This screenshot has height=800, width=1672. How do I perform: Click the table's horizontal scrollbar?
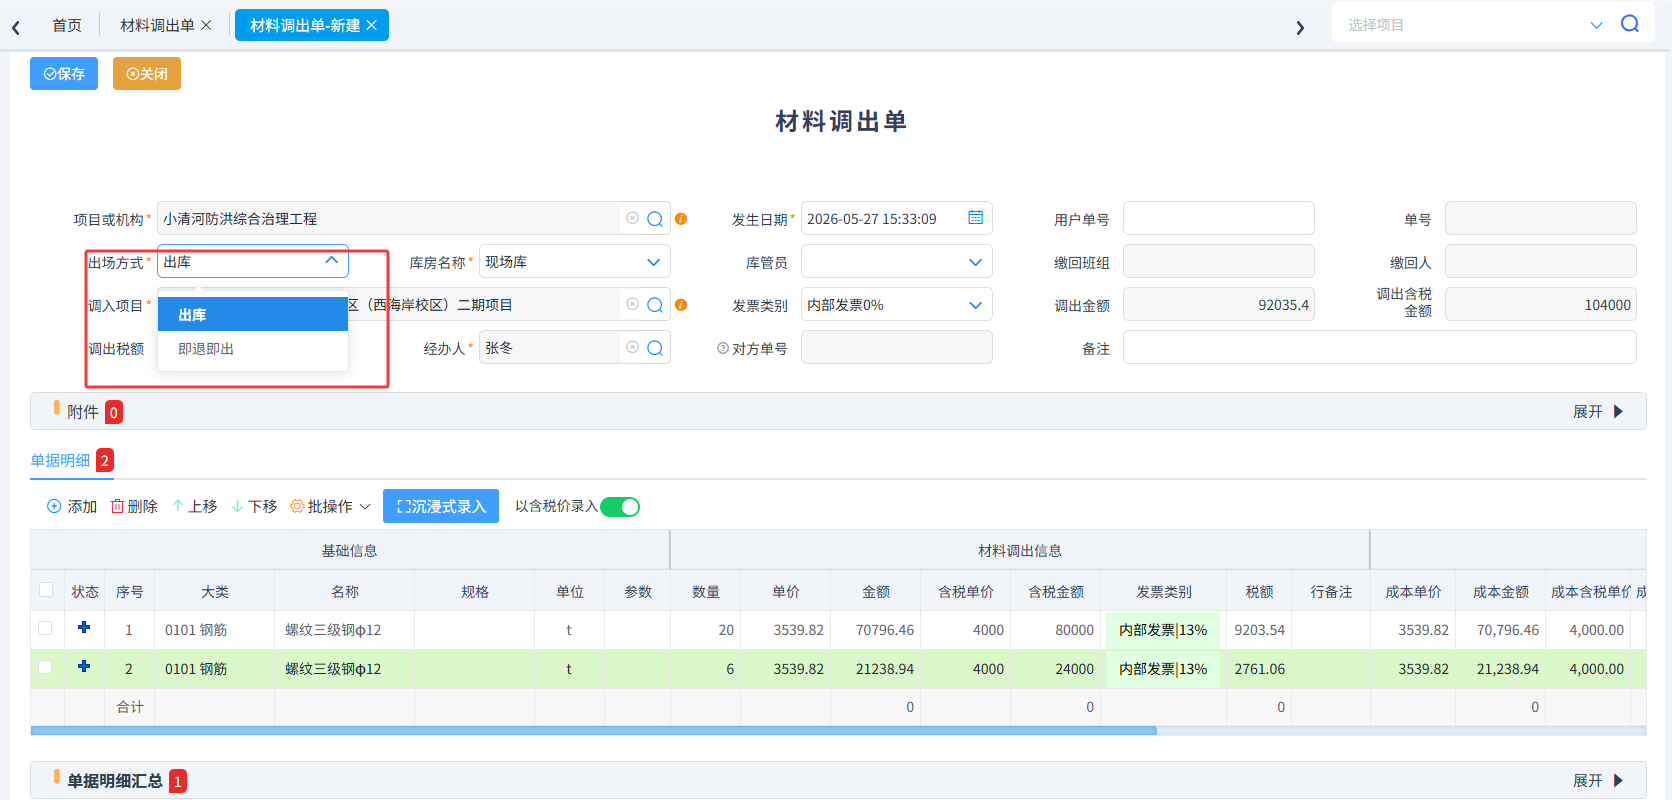[594, 731]
